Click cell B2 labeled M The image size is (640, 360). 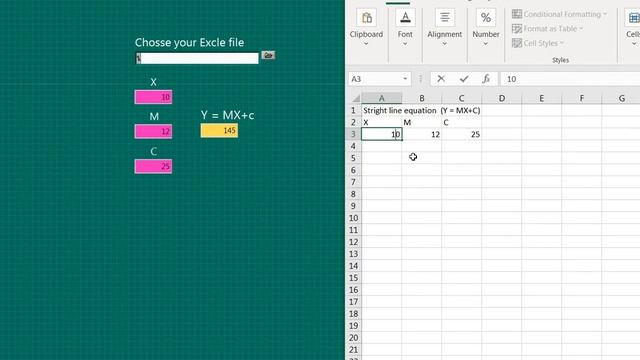422,122
